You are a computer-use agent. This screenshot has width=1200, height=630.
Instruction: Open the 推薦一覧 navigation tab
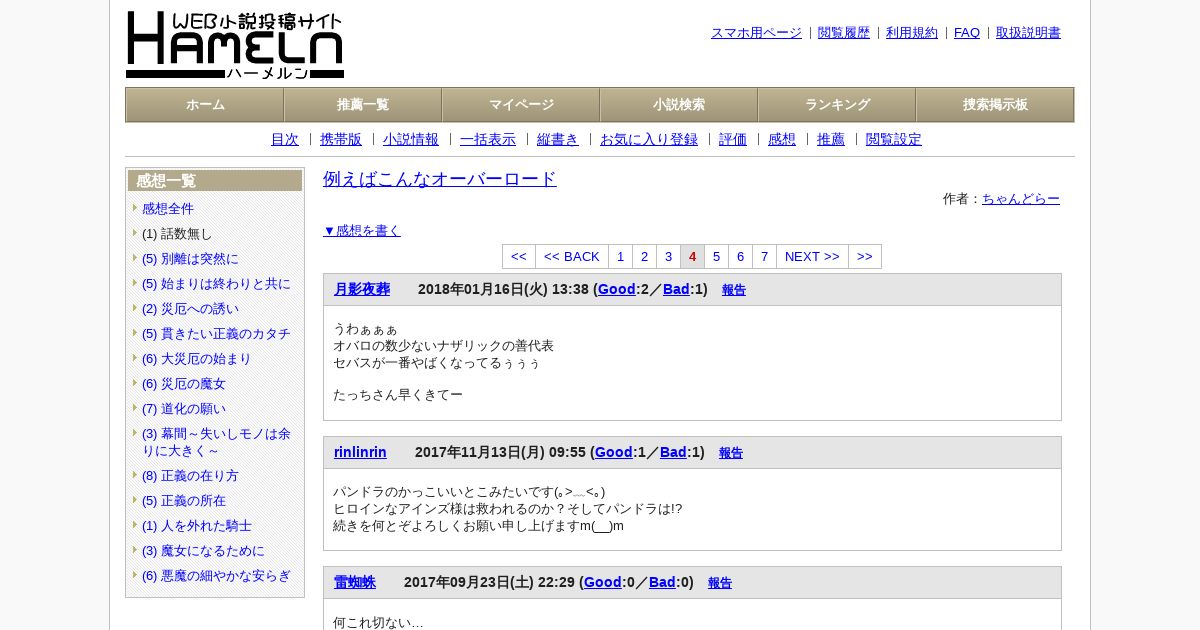pyautogui.click(x=363, y=105)
